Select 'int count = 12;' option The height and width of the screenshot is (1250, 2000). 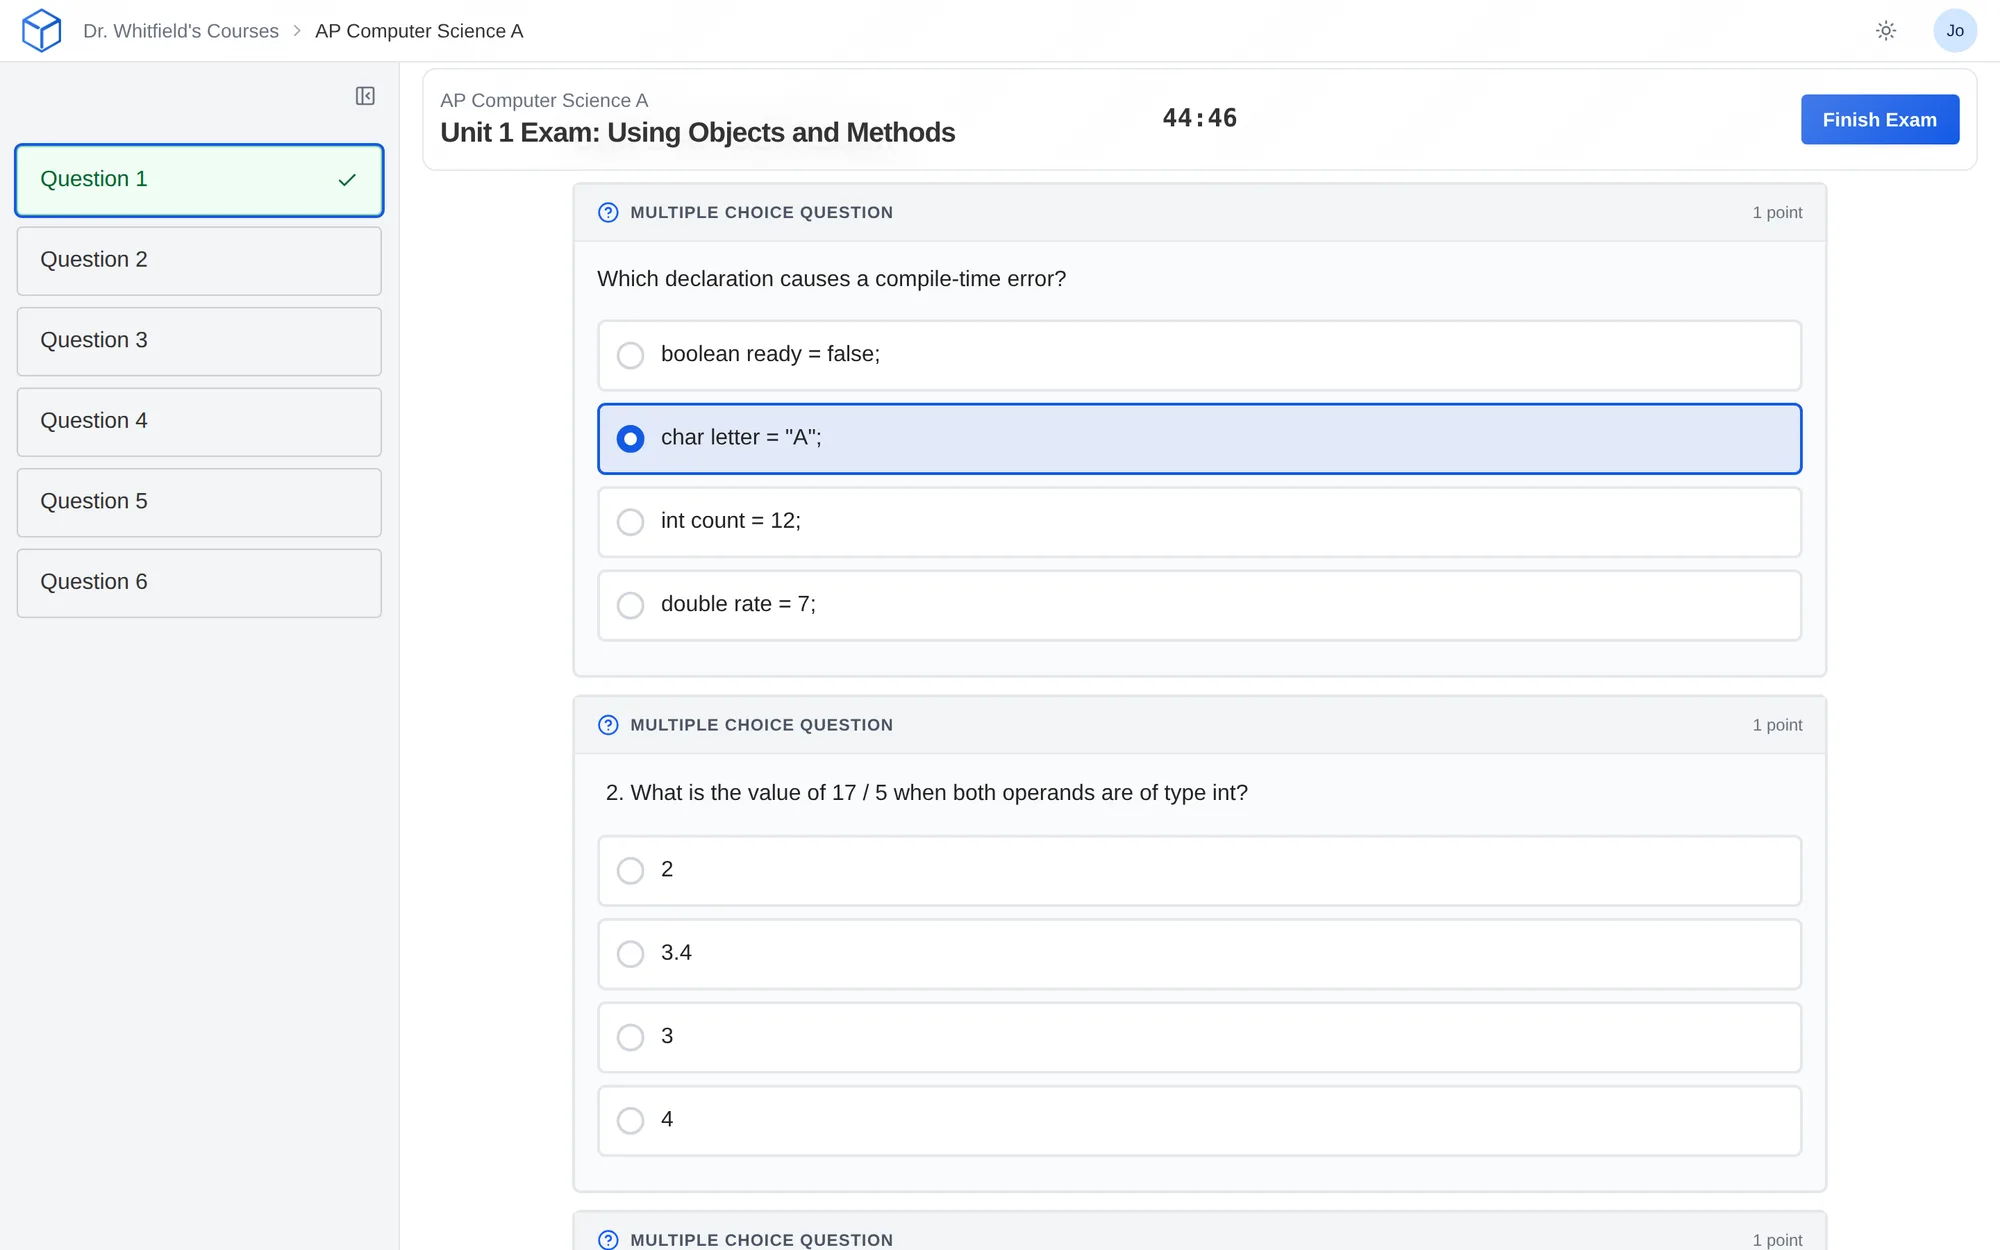pyautogui.click(x=1199, y=522)
